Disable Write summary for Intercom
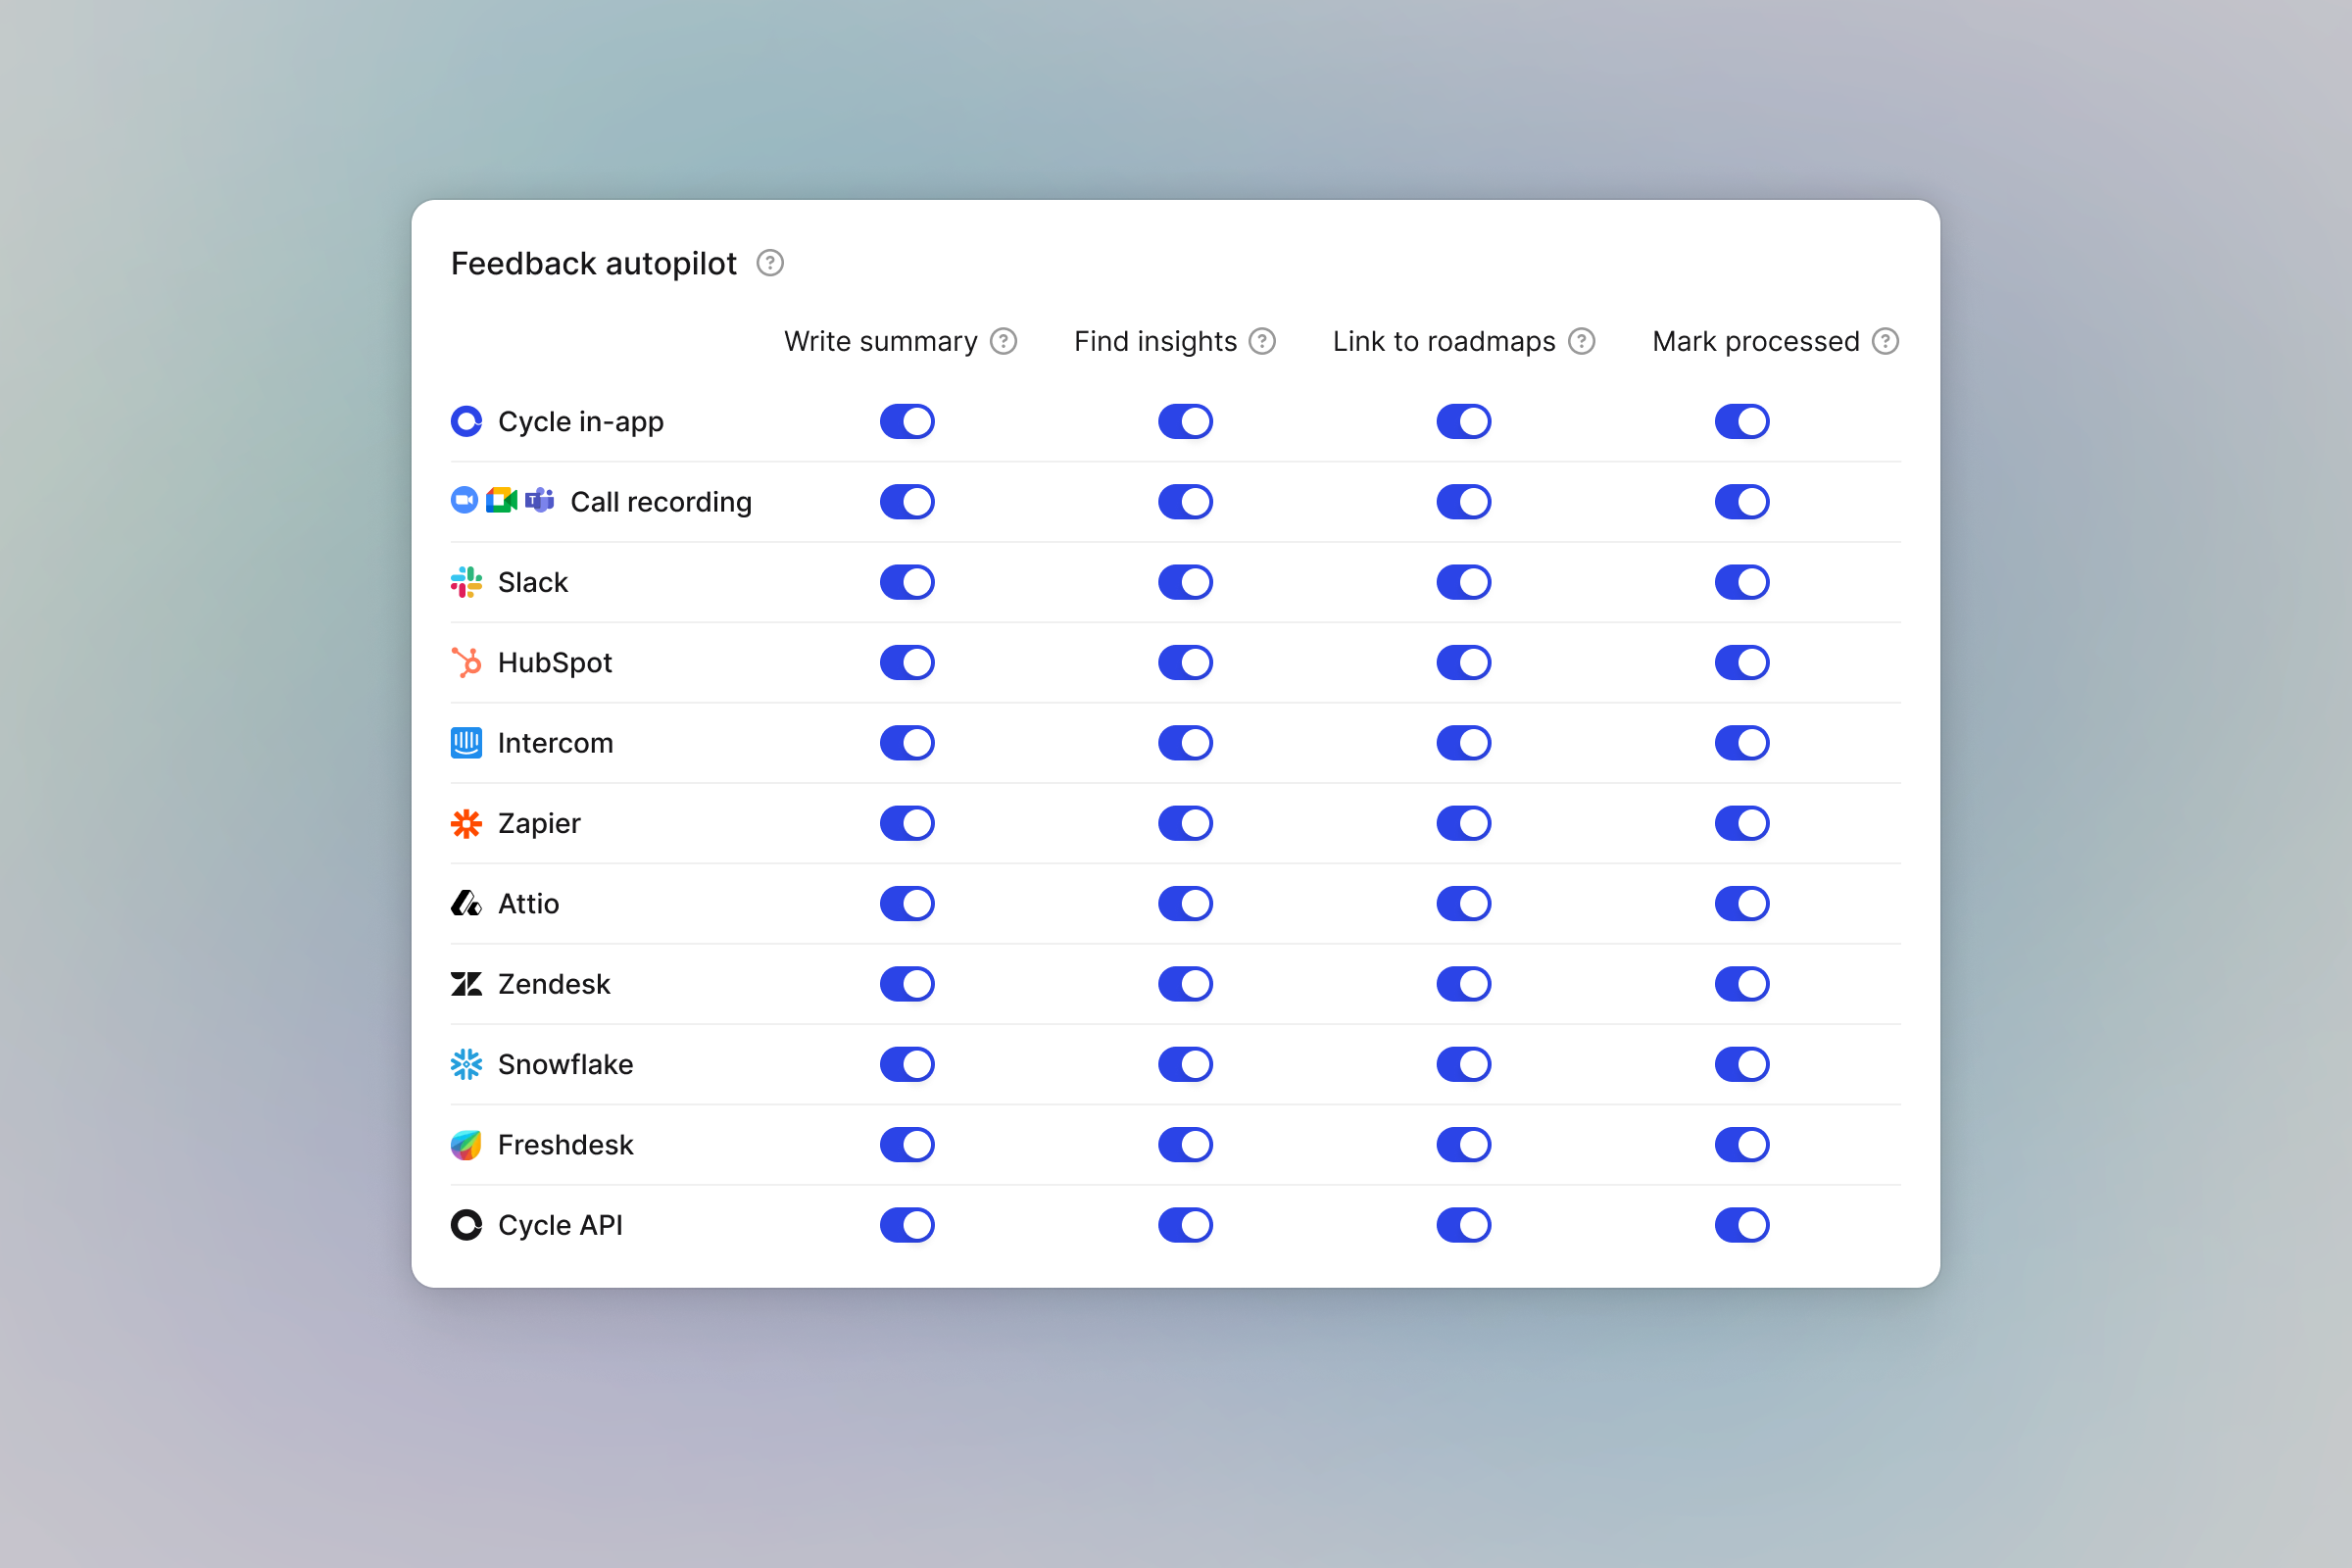Screen dimensions: 2352x1568 click(907, 743)
